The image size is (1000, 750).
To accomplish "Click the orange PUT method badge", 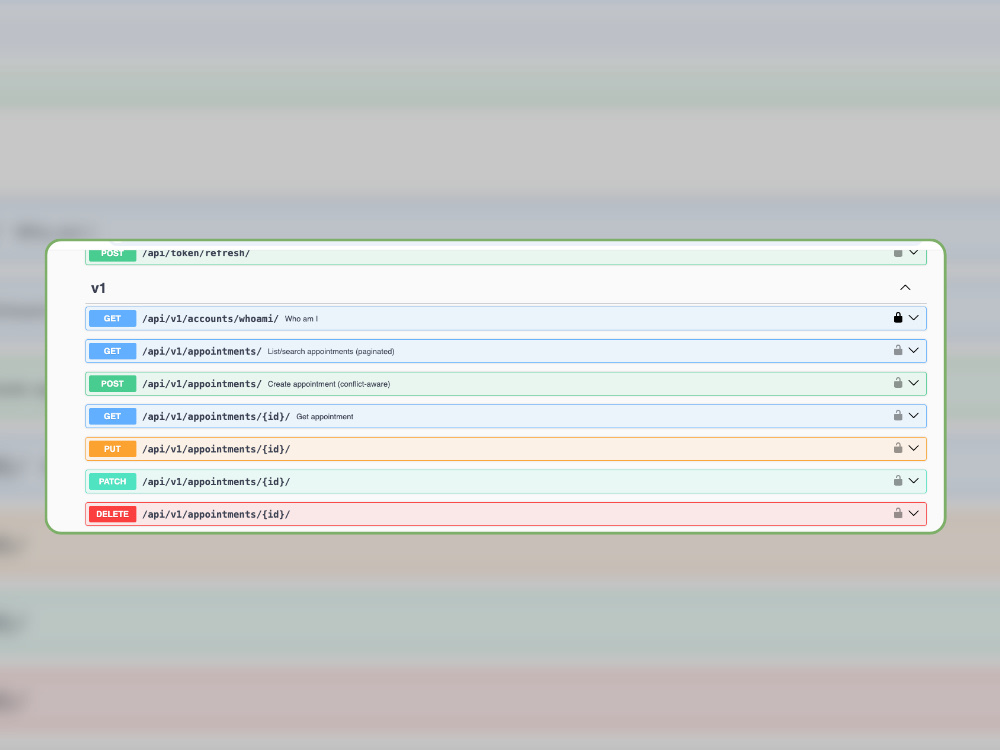I will (112, 448).
